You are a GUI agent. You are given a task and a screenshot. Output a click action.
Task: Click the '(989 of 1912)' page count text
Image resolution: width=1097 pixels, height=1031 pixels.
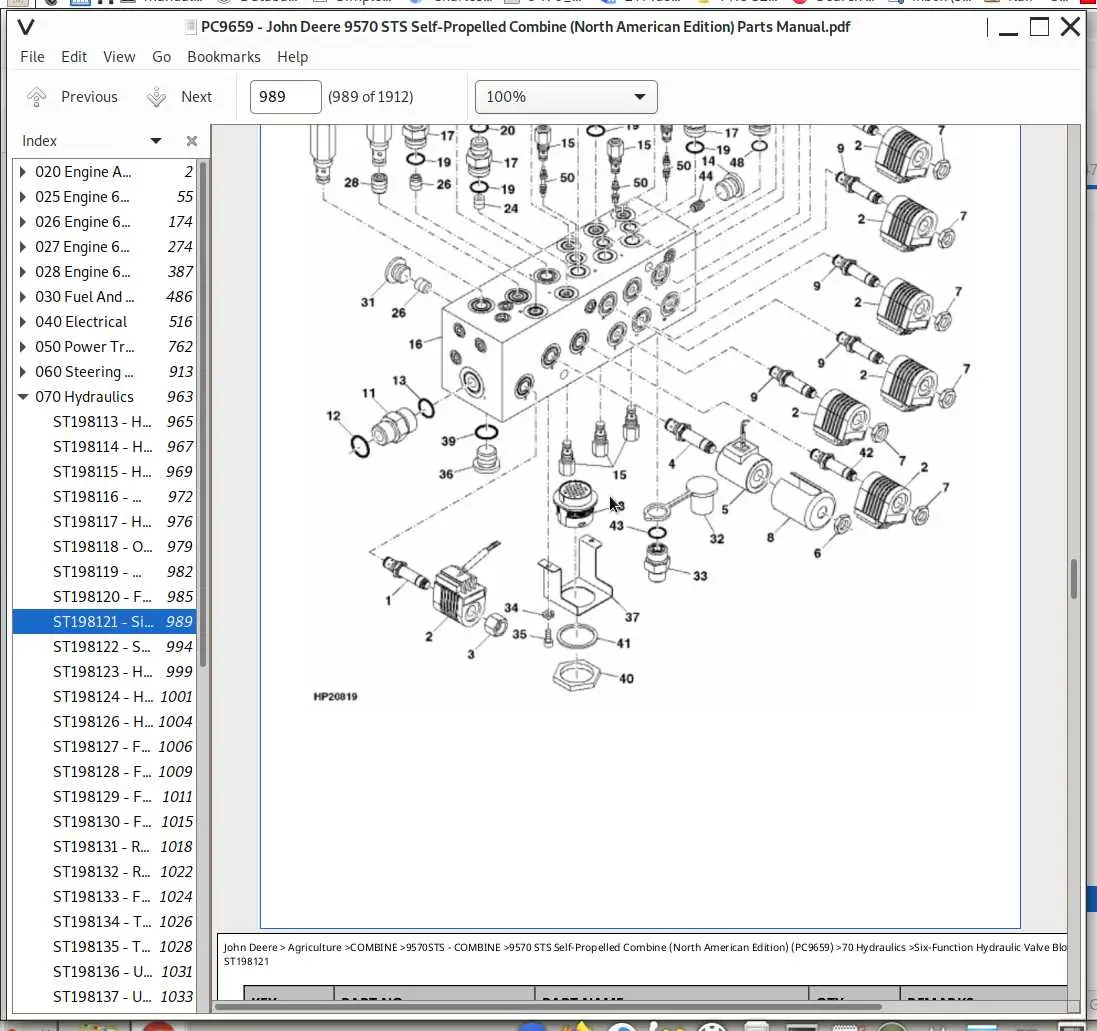(x=371, y=97)
